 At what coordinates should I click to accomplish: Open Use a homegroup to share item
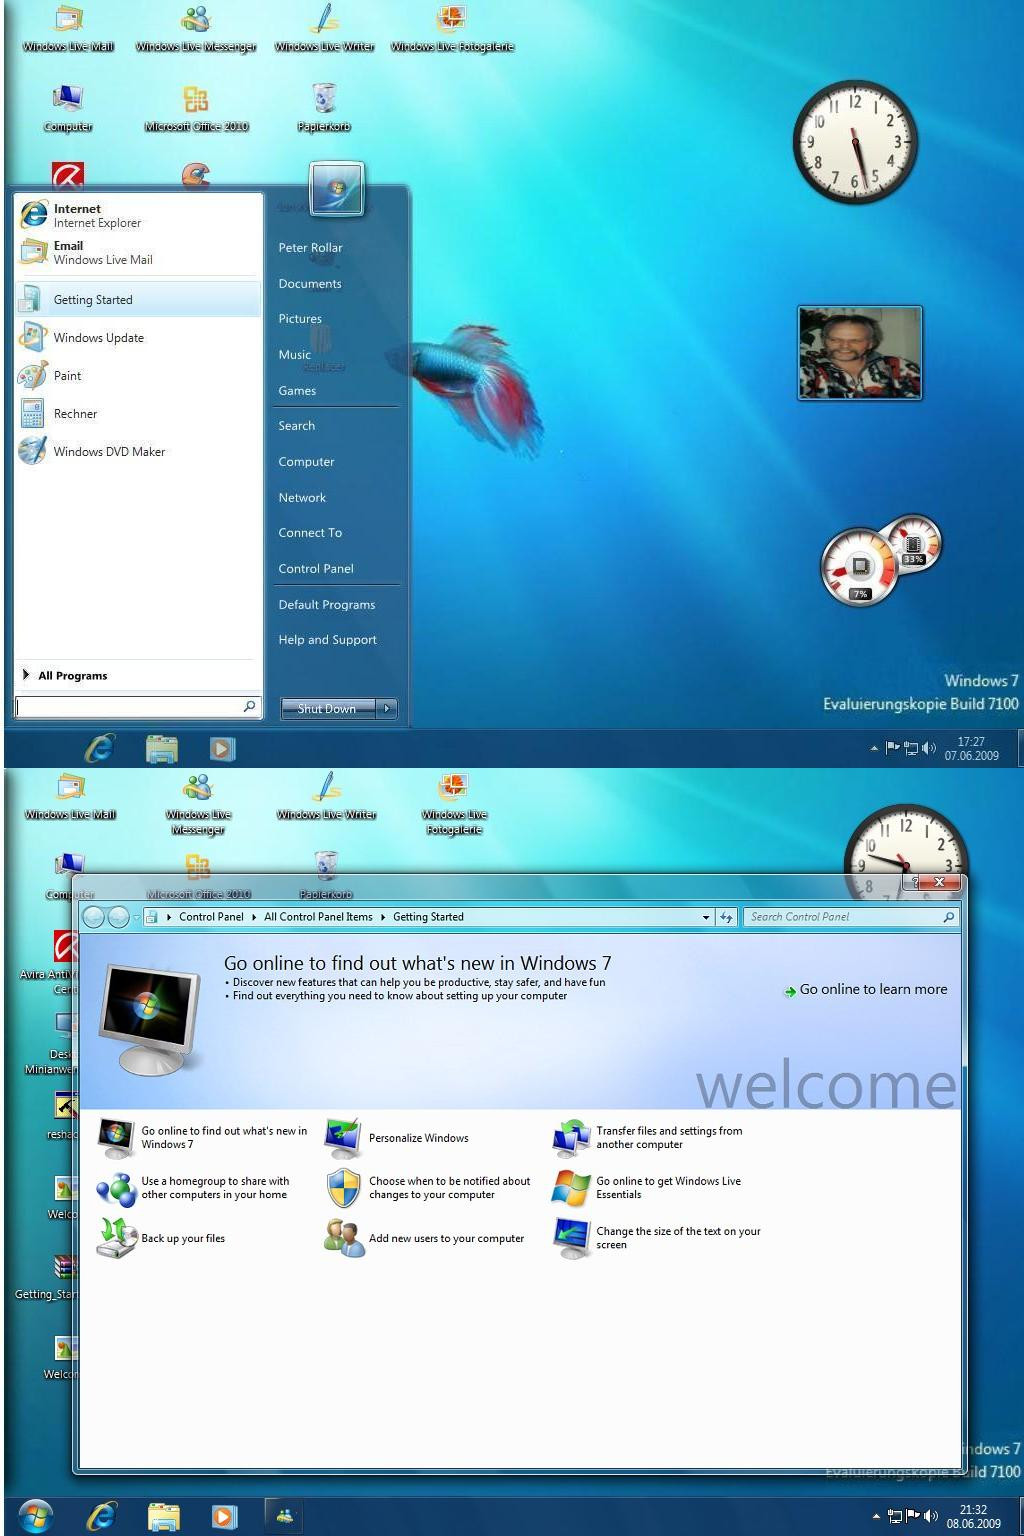[215, 1188]
